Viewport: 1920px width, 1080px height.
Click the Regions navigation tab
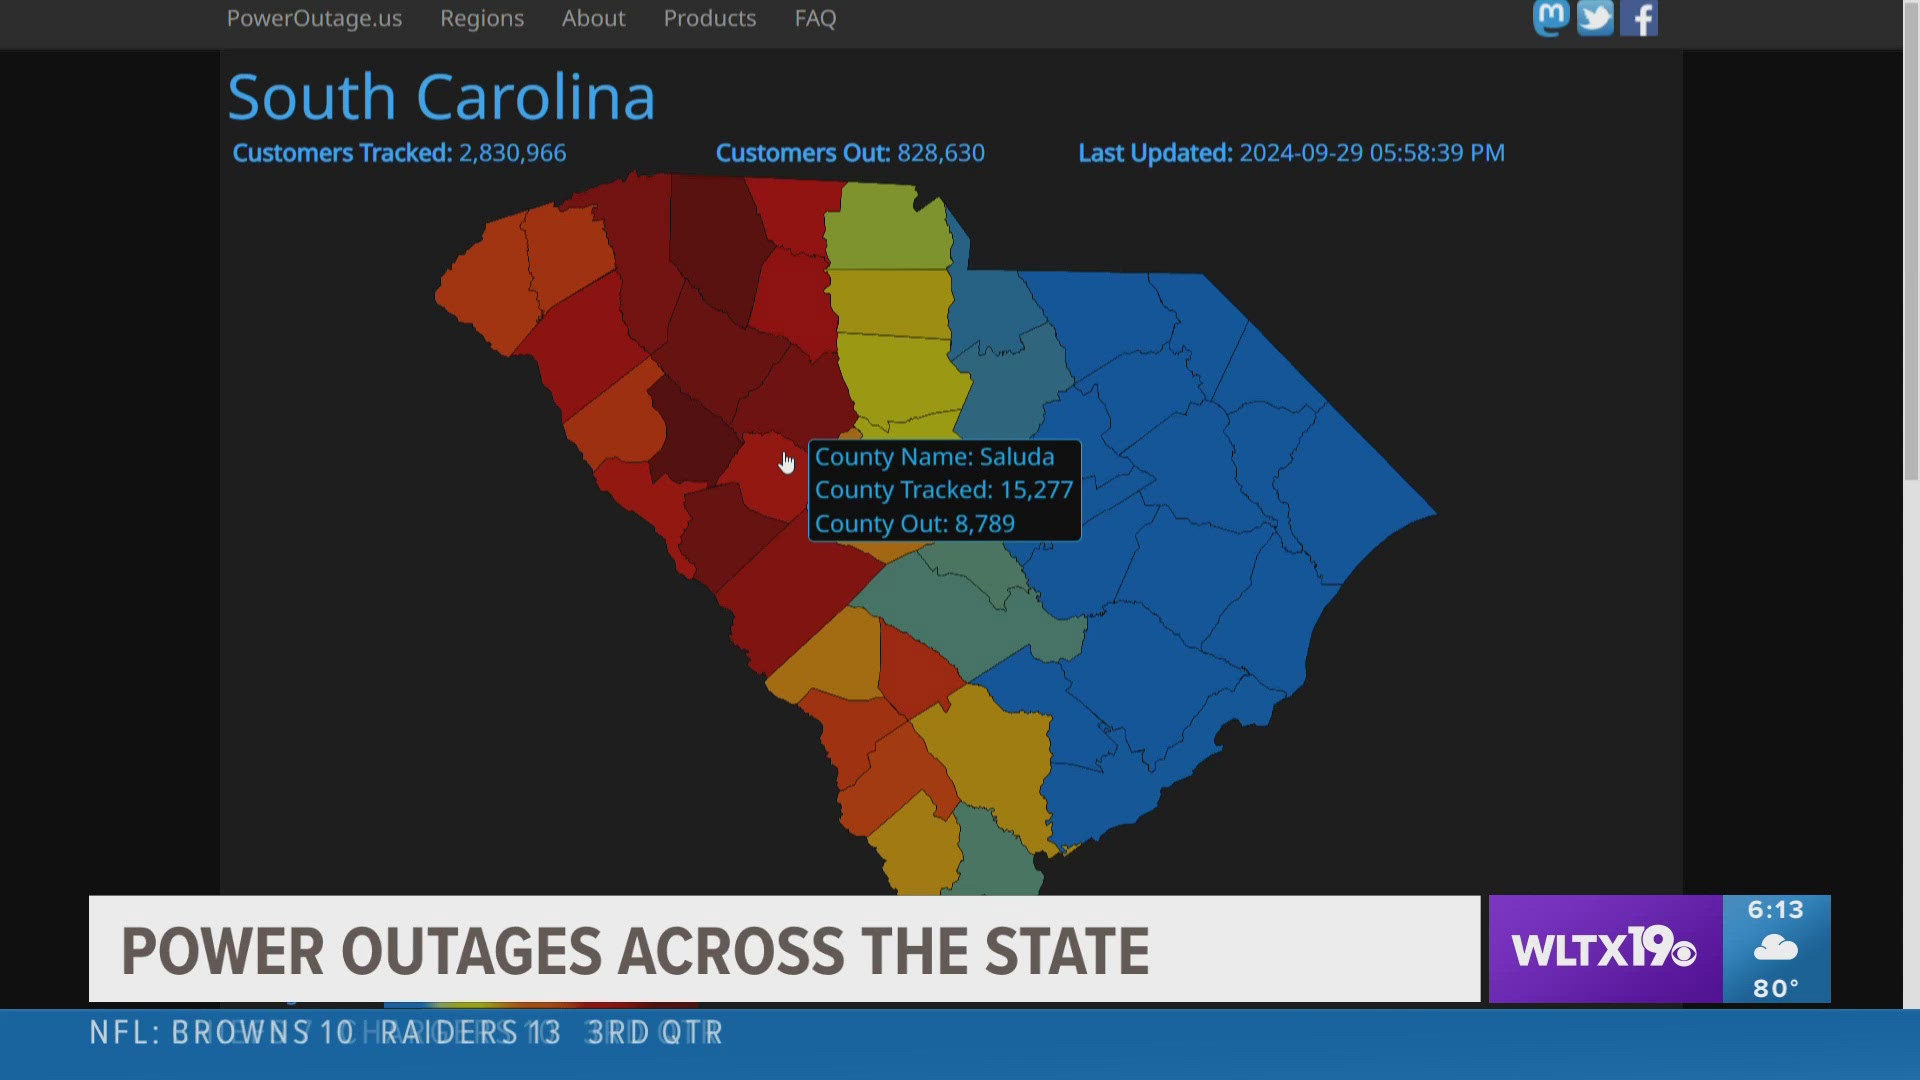[x=481, y=18]
